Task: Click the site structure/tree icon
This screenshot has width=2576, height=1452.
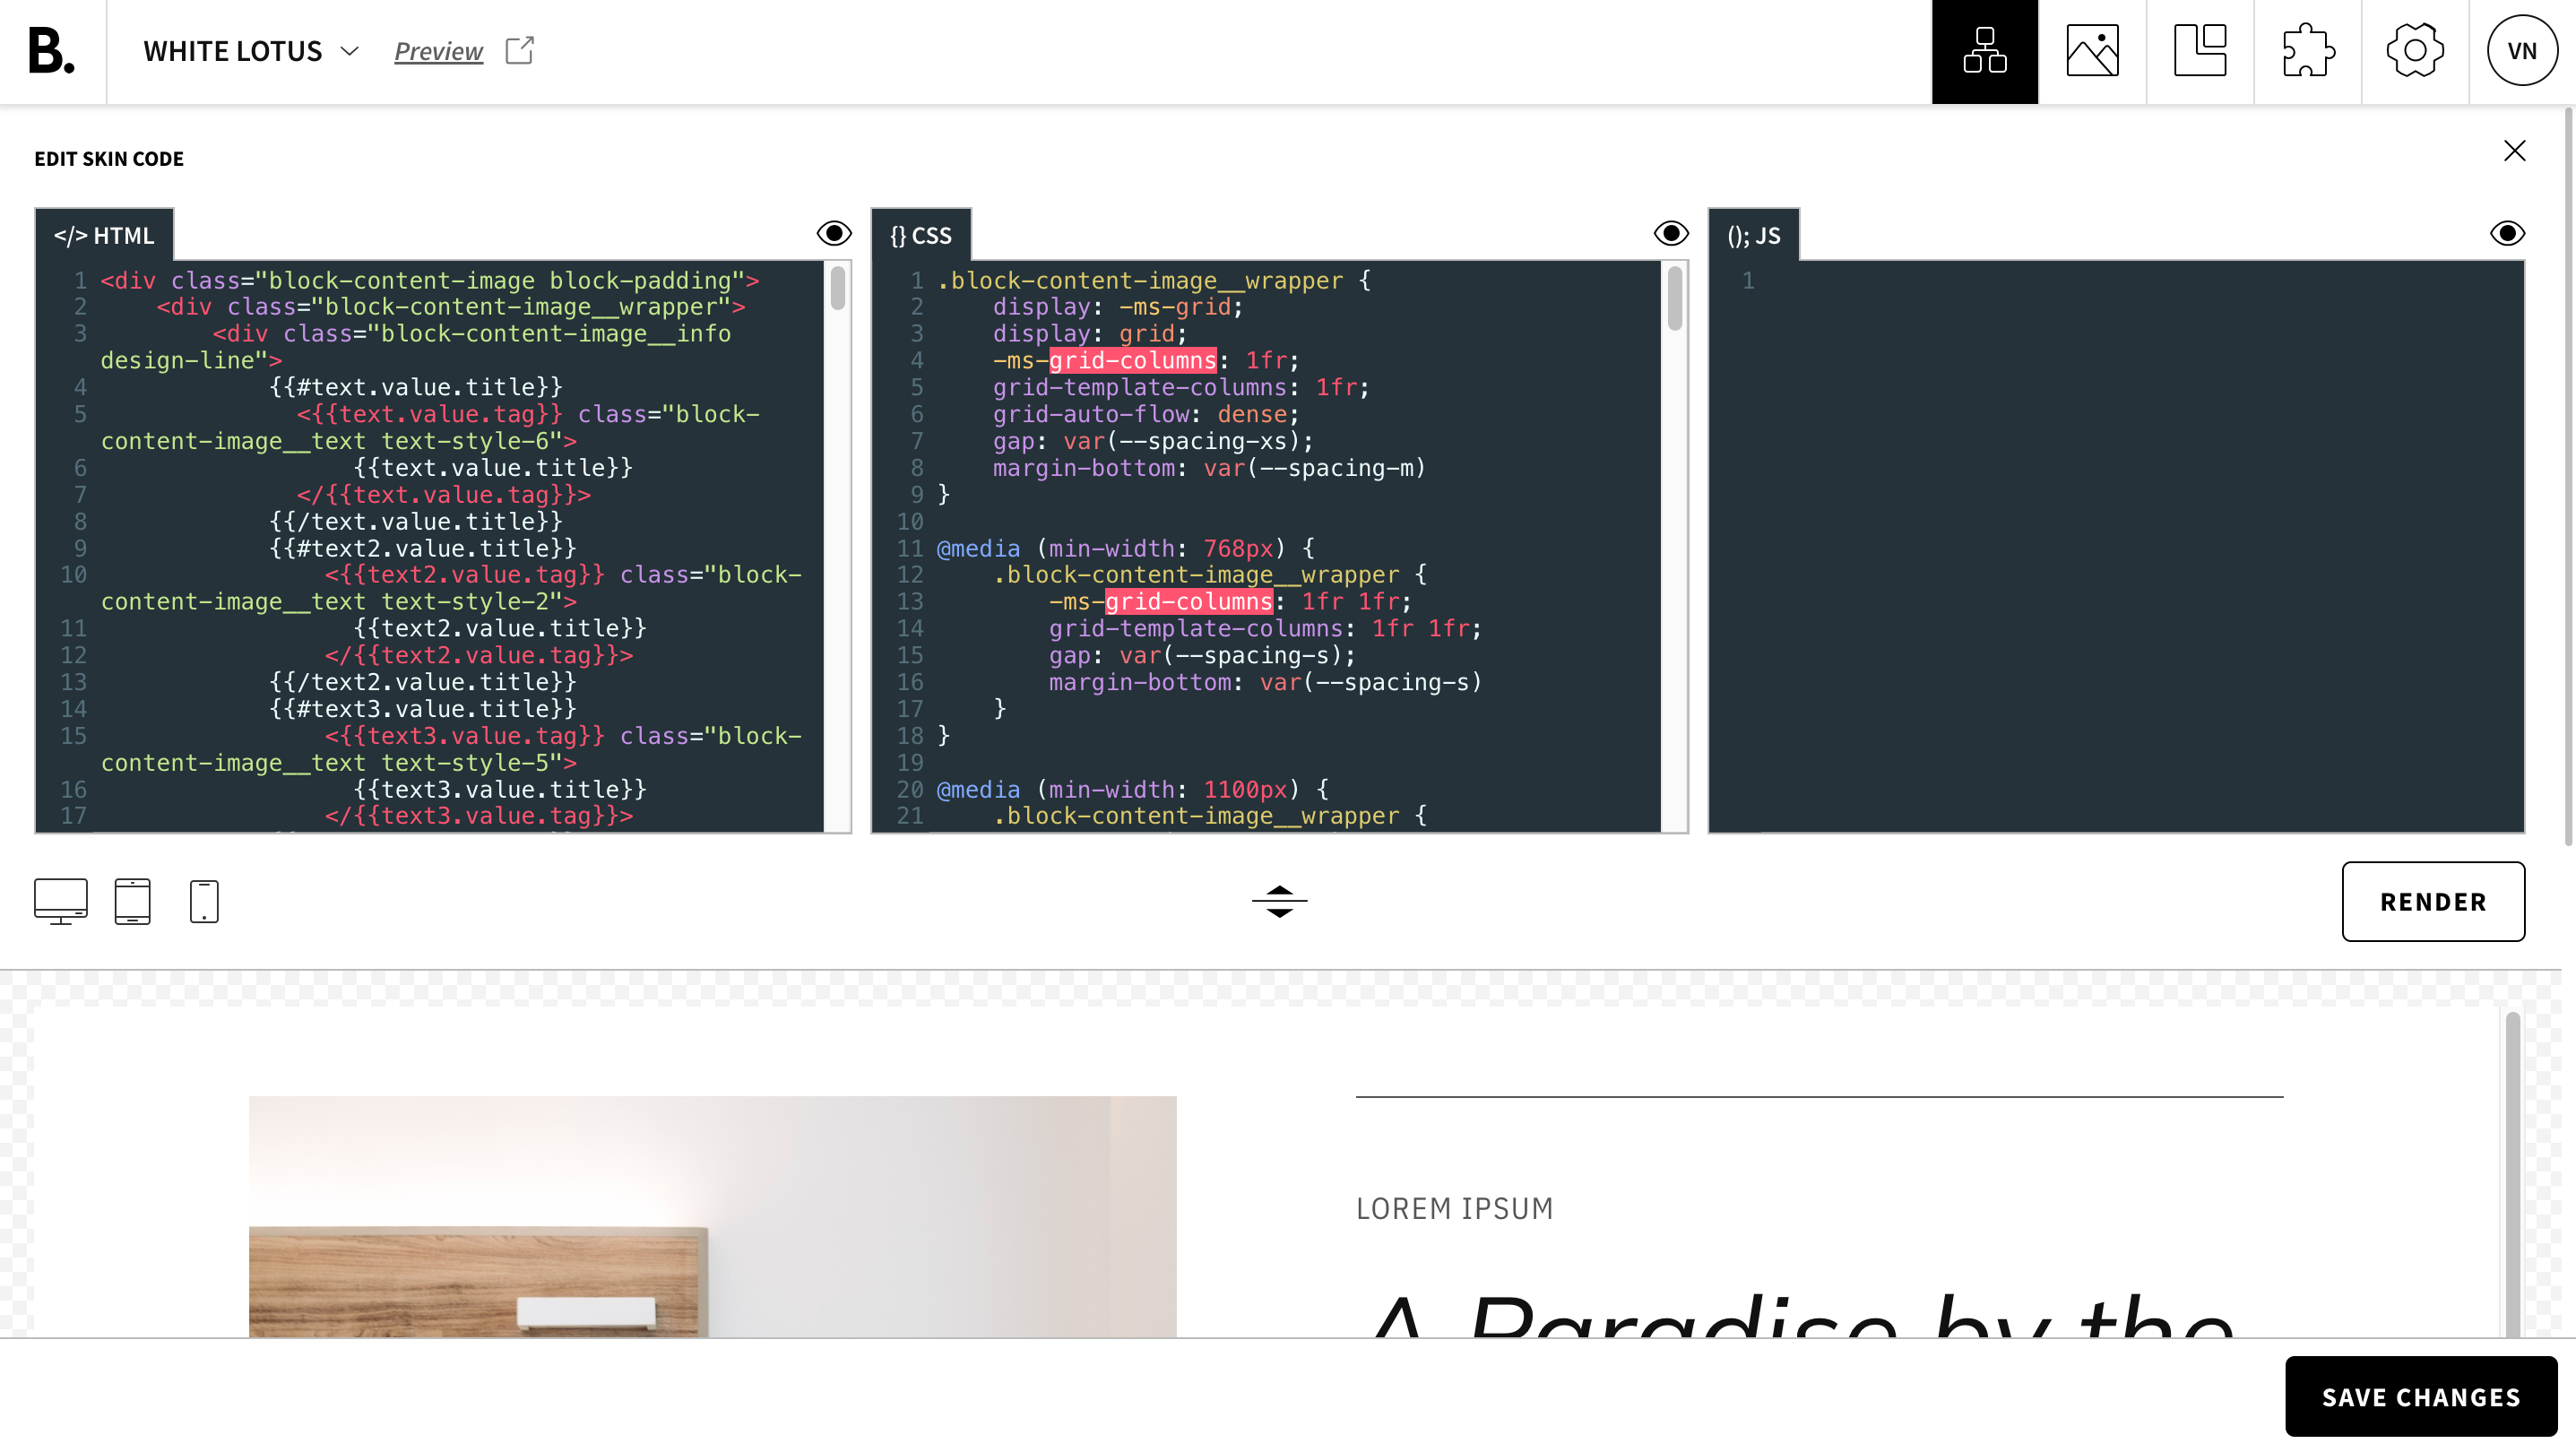Action: point(1985,51)
